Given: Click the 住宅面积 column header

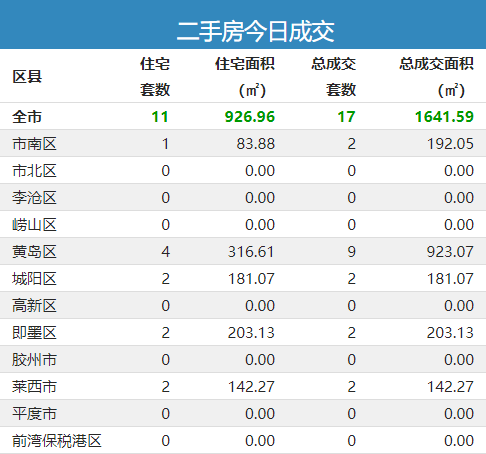Looking at the screenshot, I should pos(245,77).
